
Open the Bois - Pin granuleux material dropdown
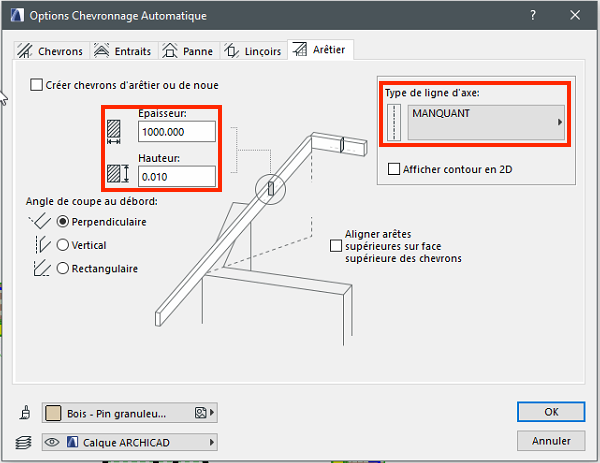tap(130, 413)
